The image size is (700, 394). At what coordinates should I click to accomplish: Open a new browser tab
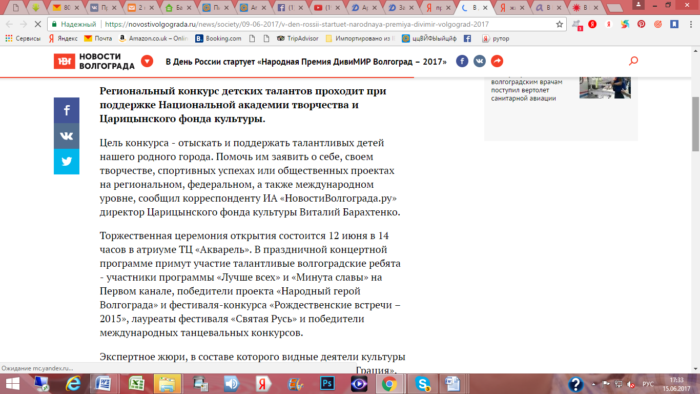(615, 8)
